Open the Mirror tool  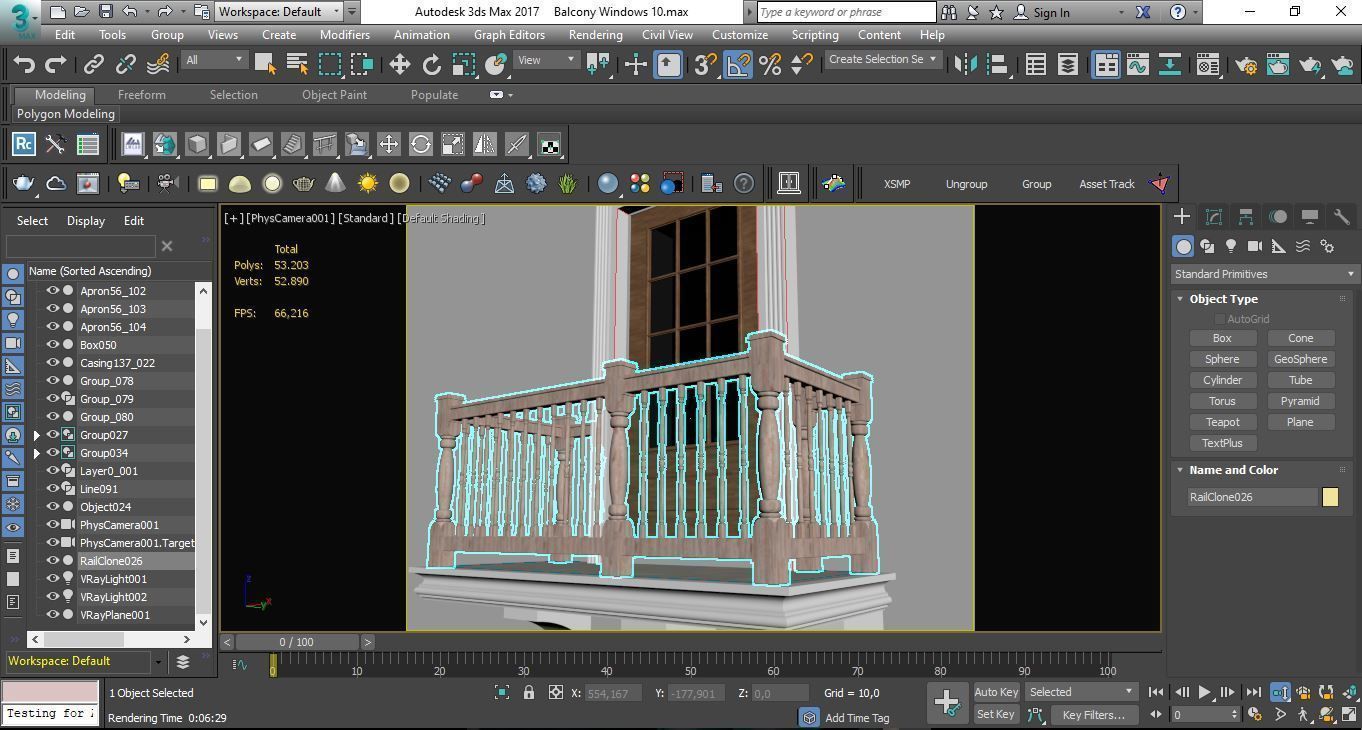point(965,64)
